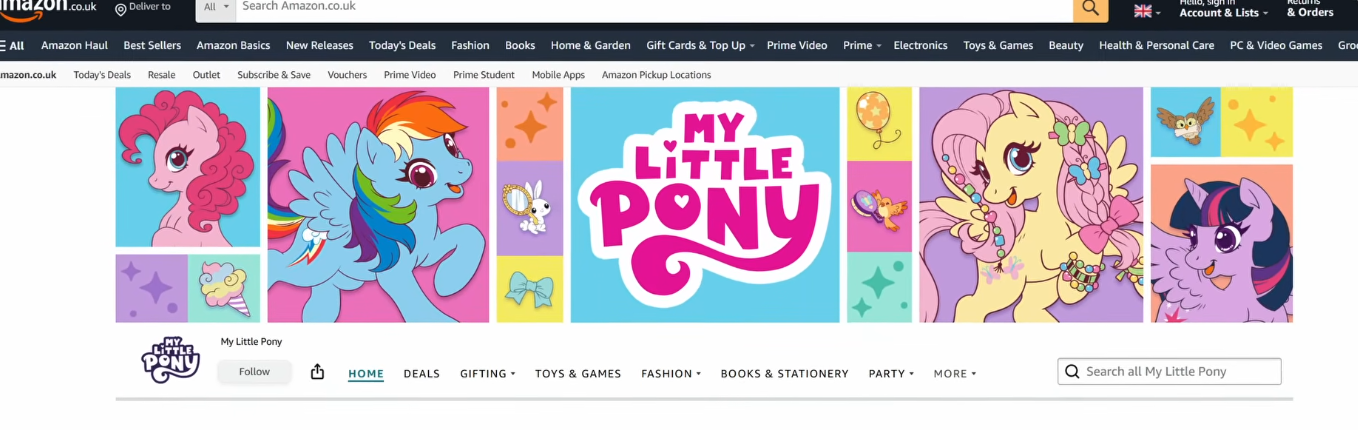Open Mobile Apps
This screenshot has height=430, width=1358.
pos(558,75)
